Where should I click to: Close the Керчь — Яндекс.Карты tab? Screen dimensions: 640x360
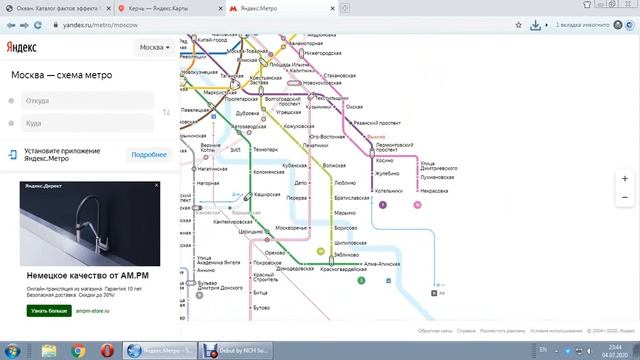(221, 9)
